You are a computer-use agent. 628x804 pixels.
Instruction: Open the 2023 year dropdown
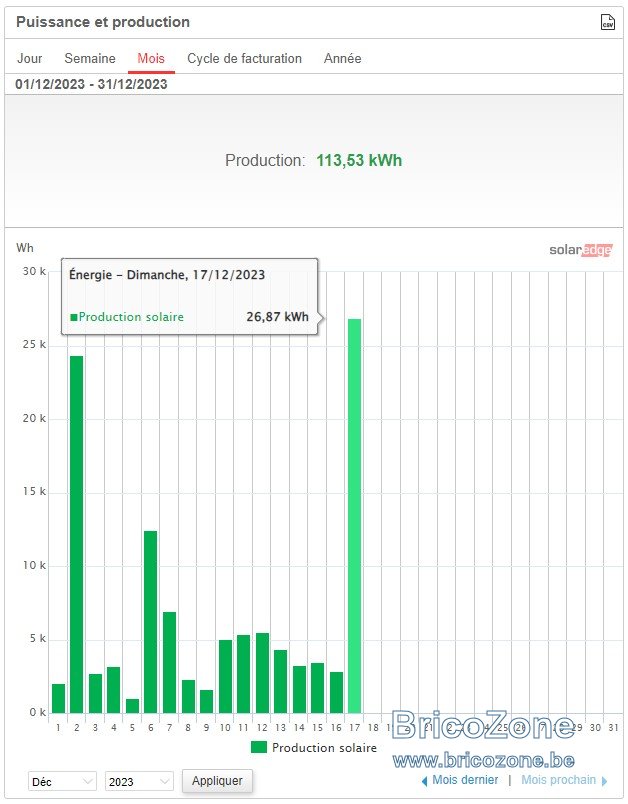139,781
